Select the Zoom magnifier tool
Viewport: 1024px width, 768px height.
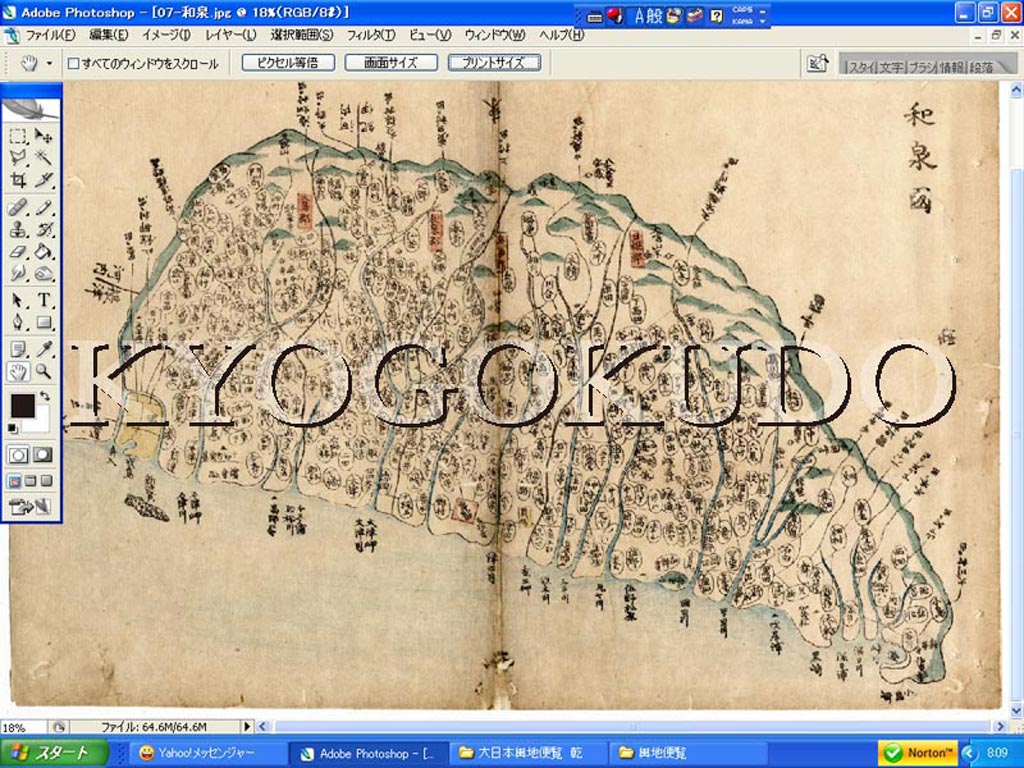tap(44, 372)
